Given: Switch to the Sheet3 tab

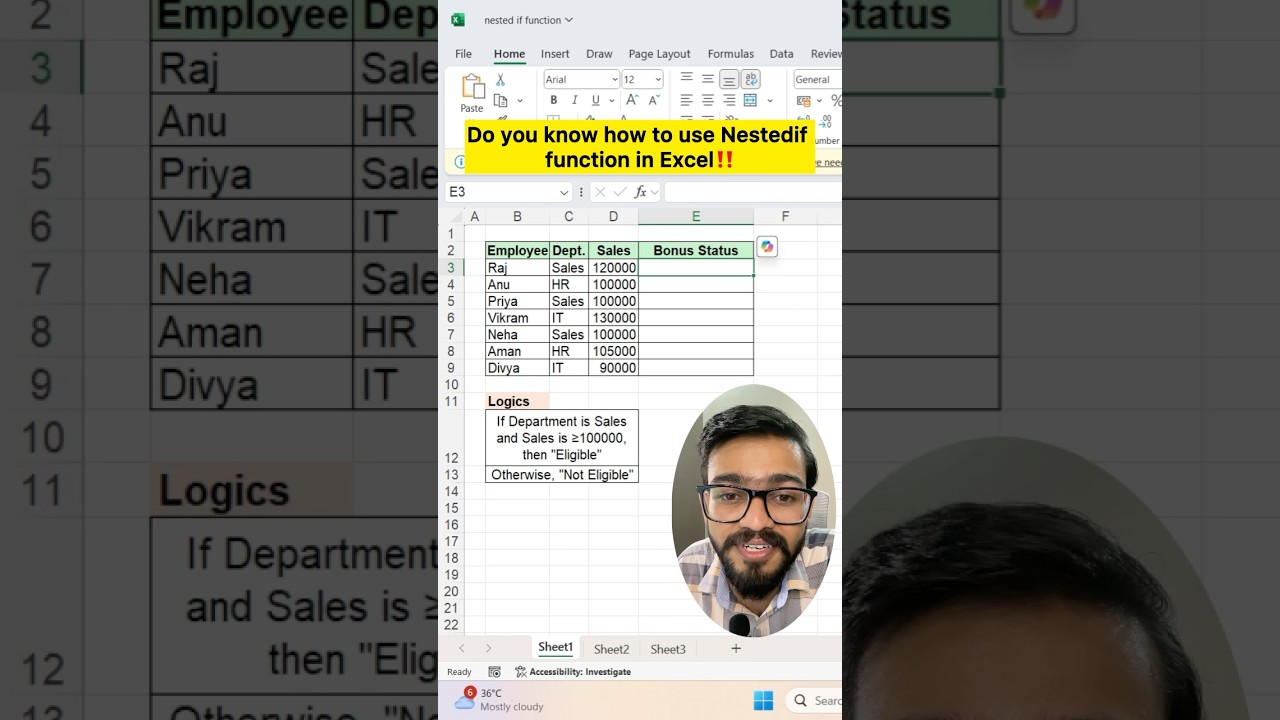Looking at the screenshot, I should pos(668,649).
